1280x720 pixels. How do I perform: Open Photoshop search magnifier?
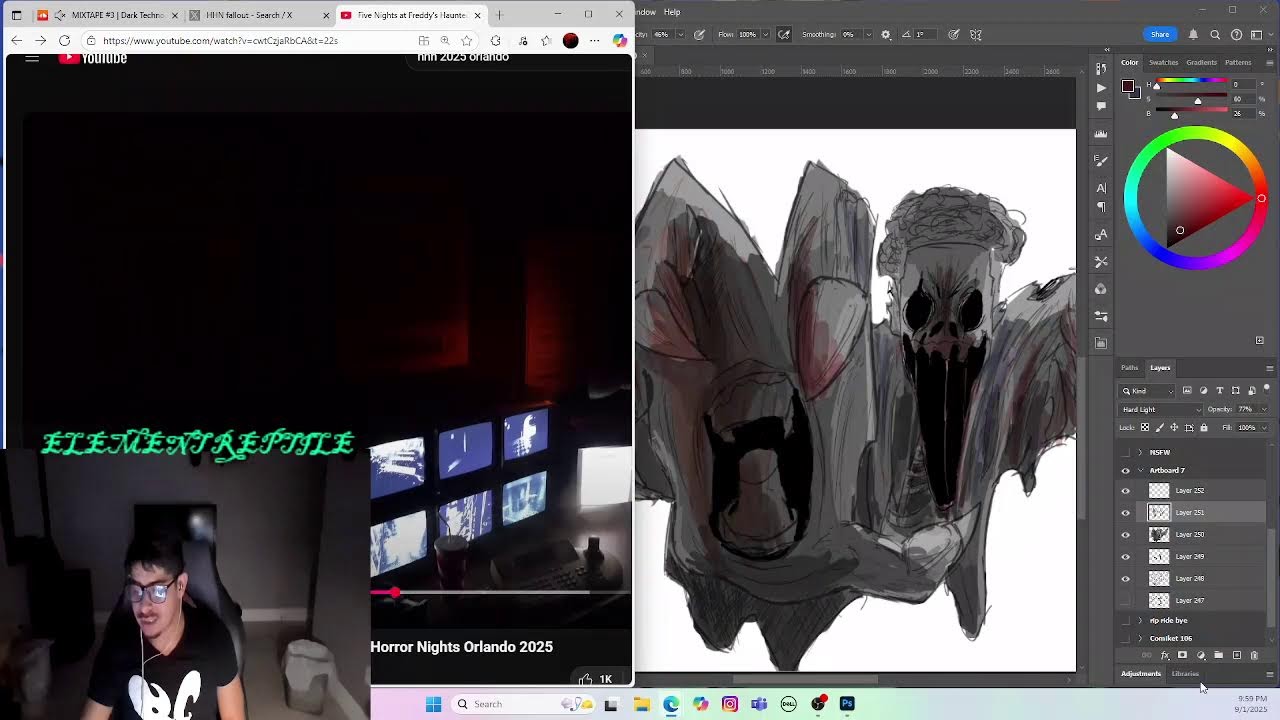(x=1215, y=34)
